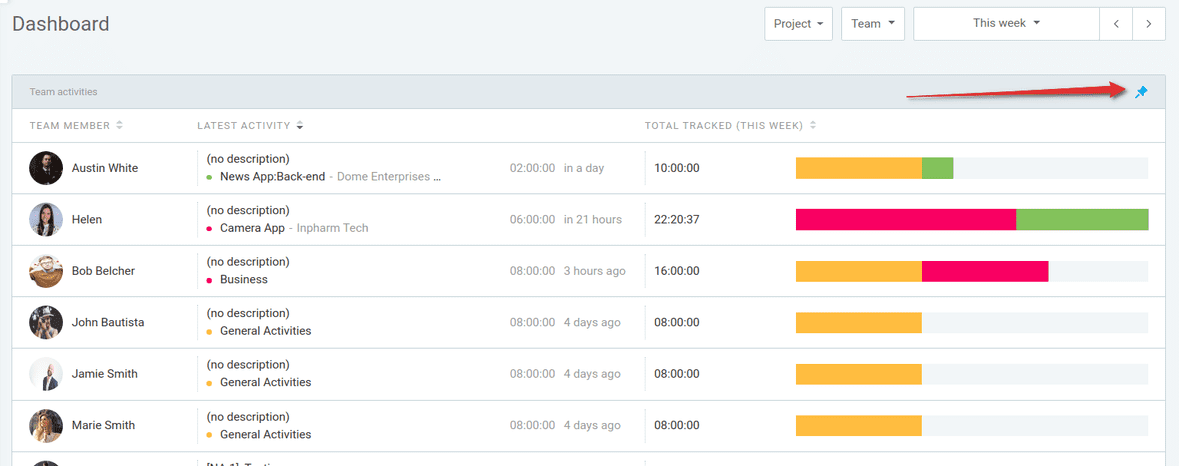Click the orange bar in Jamie Smith's row
The image size is (1179, 466).
pyautogui.click(x=859, y=374)
